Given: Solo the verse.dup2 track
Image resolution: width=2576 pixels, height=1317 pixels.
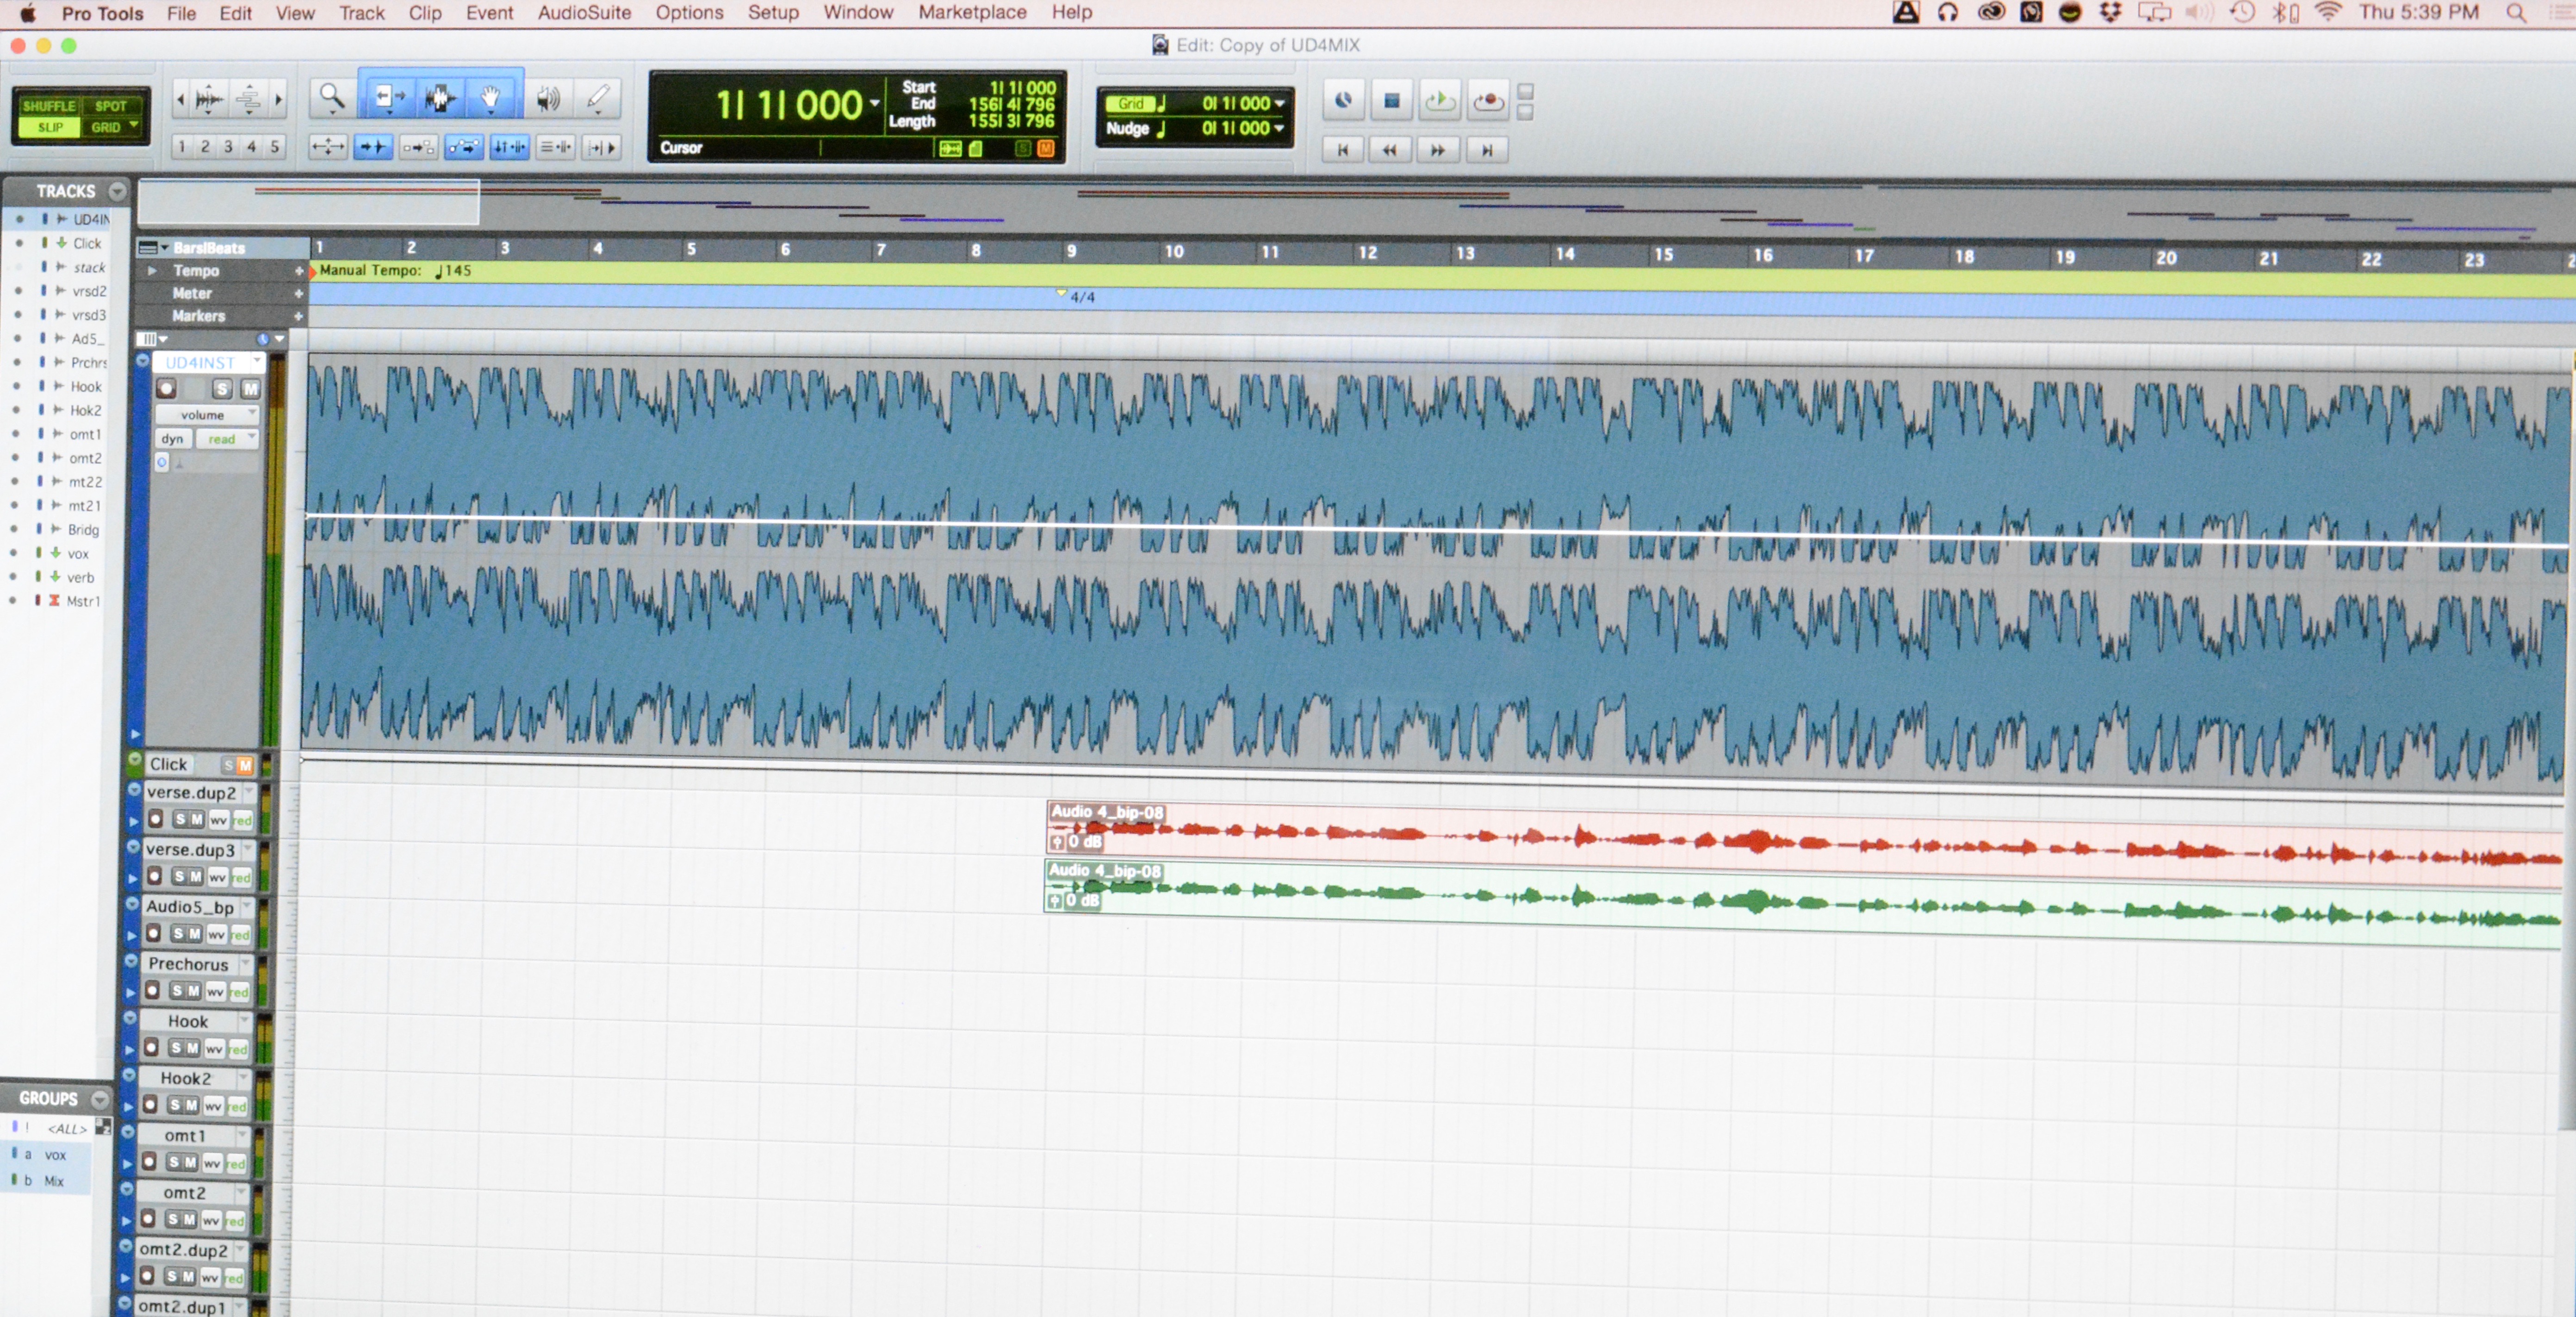Looking at the screenshot, I should click(180, 819).
